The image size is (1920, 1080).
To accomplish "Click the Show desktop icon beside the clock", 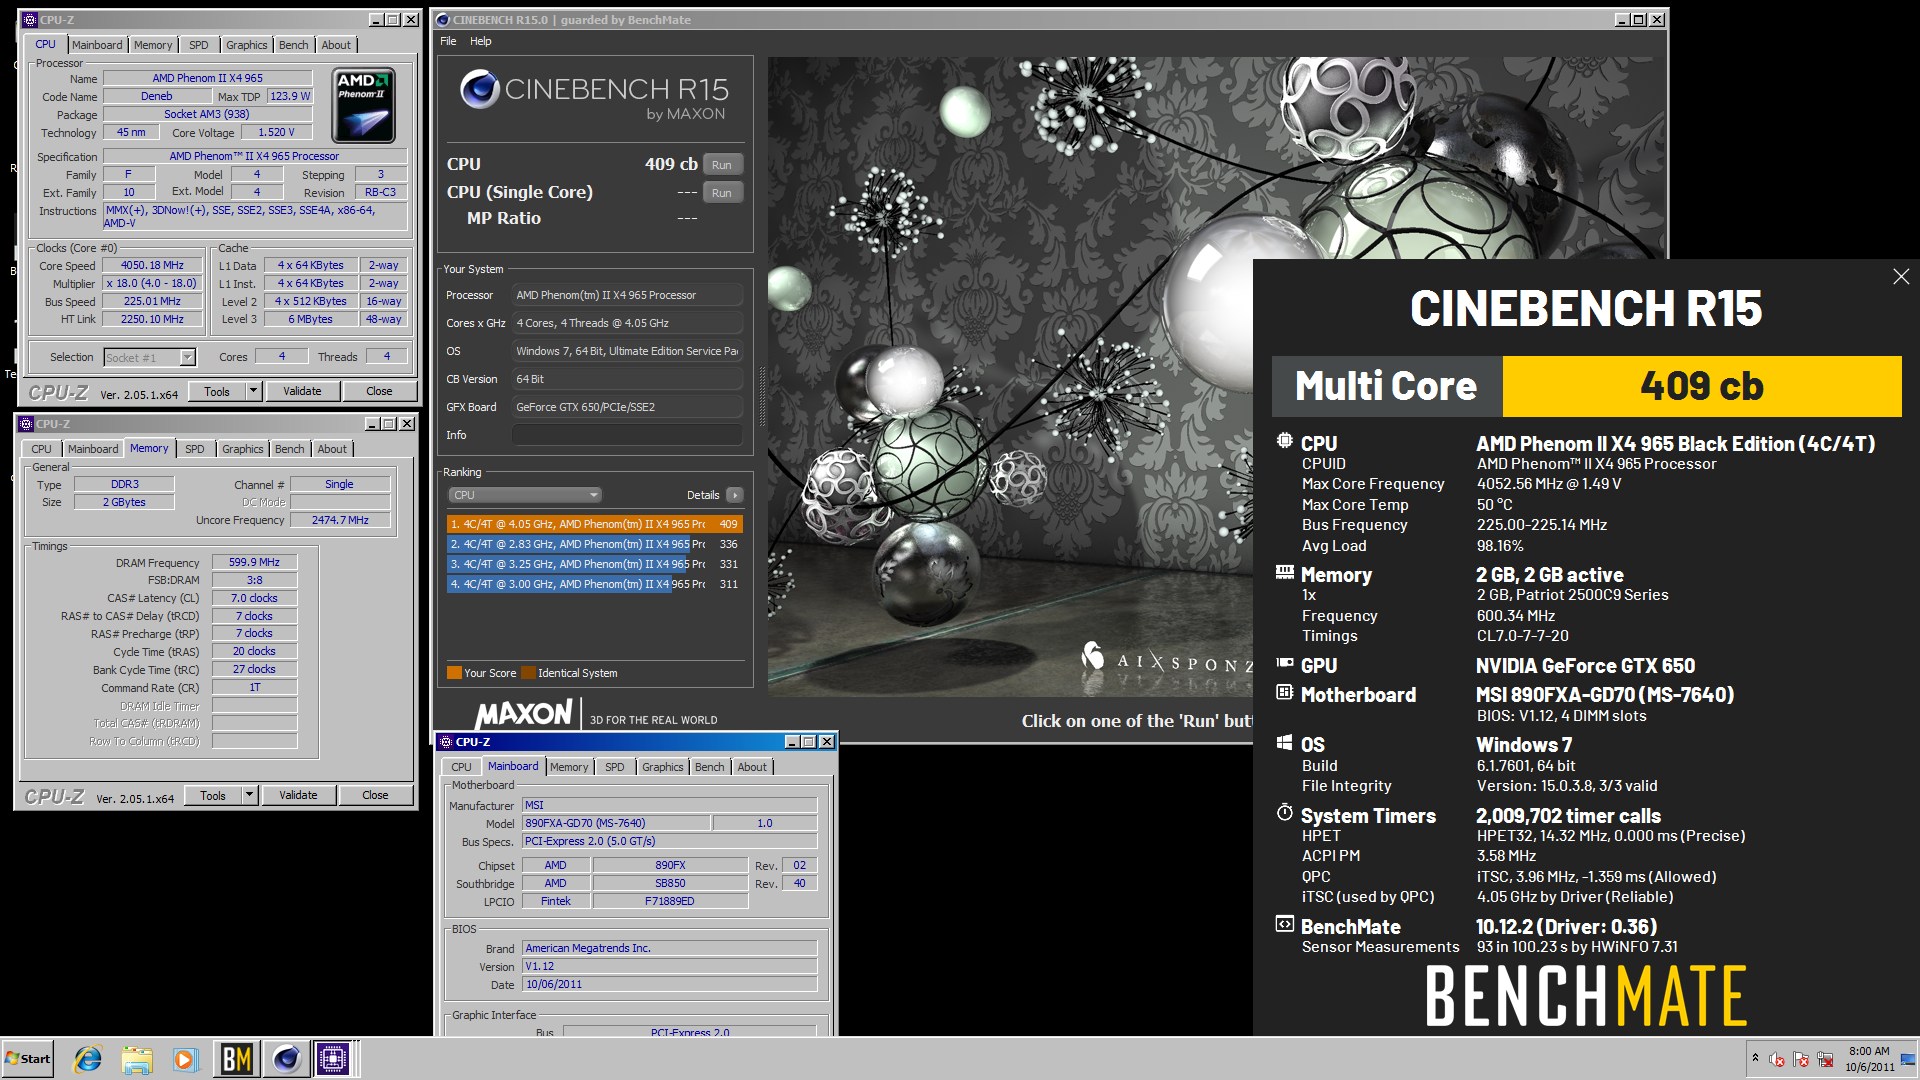I will pyautogui.click(x=1908, y=1059).
